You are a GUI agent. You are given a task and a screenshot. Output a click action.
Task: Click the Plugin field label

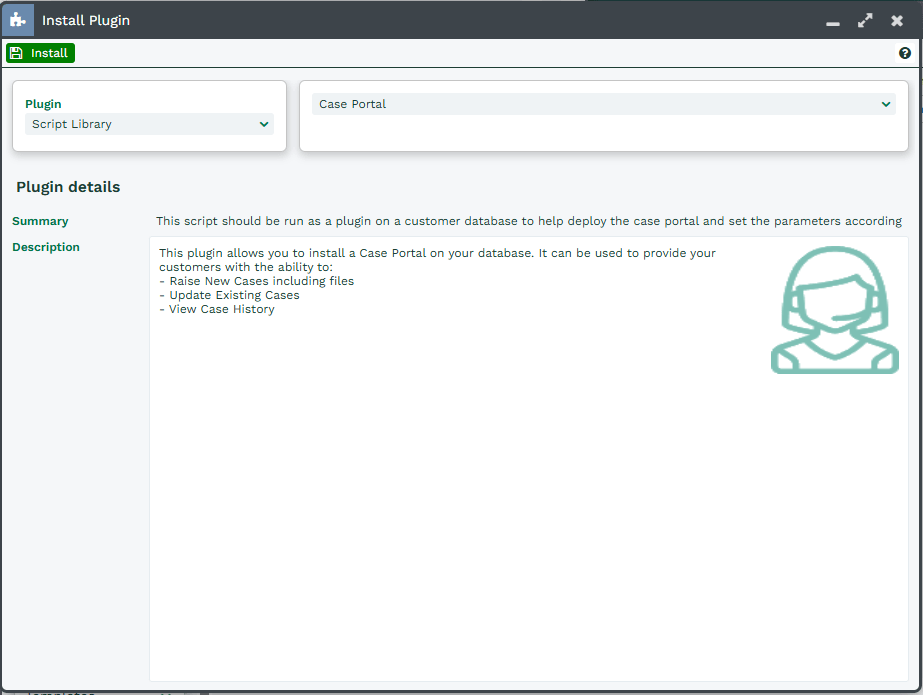(43, 104)
